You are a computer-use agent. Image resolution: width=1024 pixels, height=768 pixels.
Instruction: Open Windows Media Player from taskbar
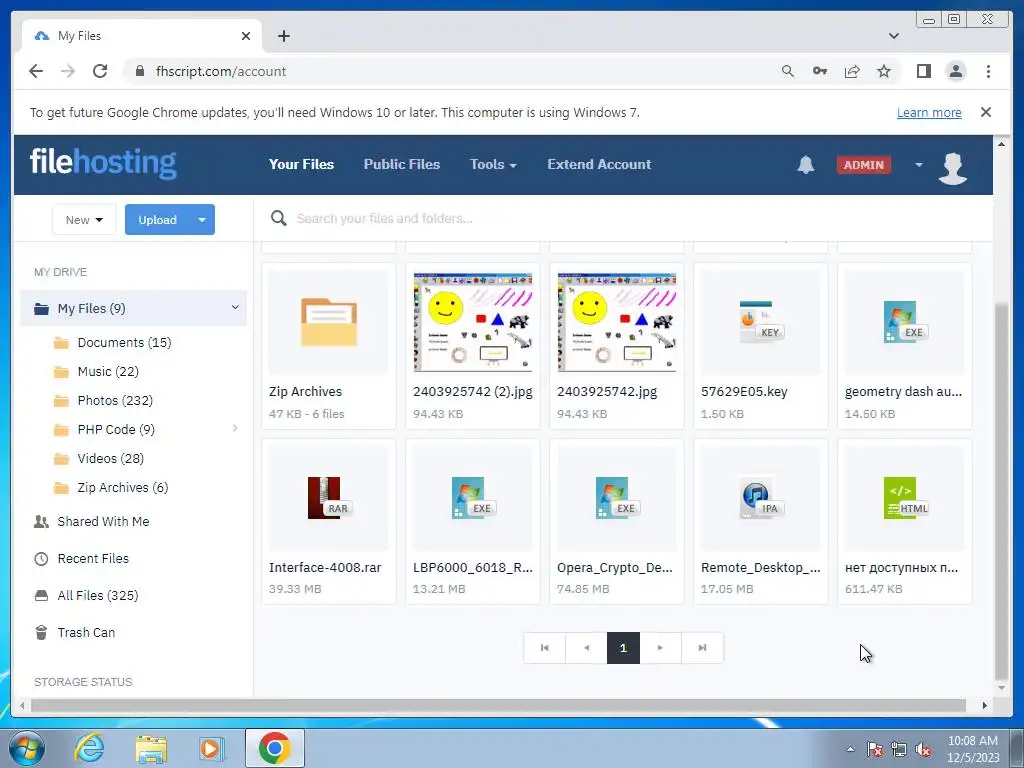212,748
